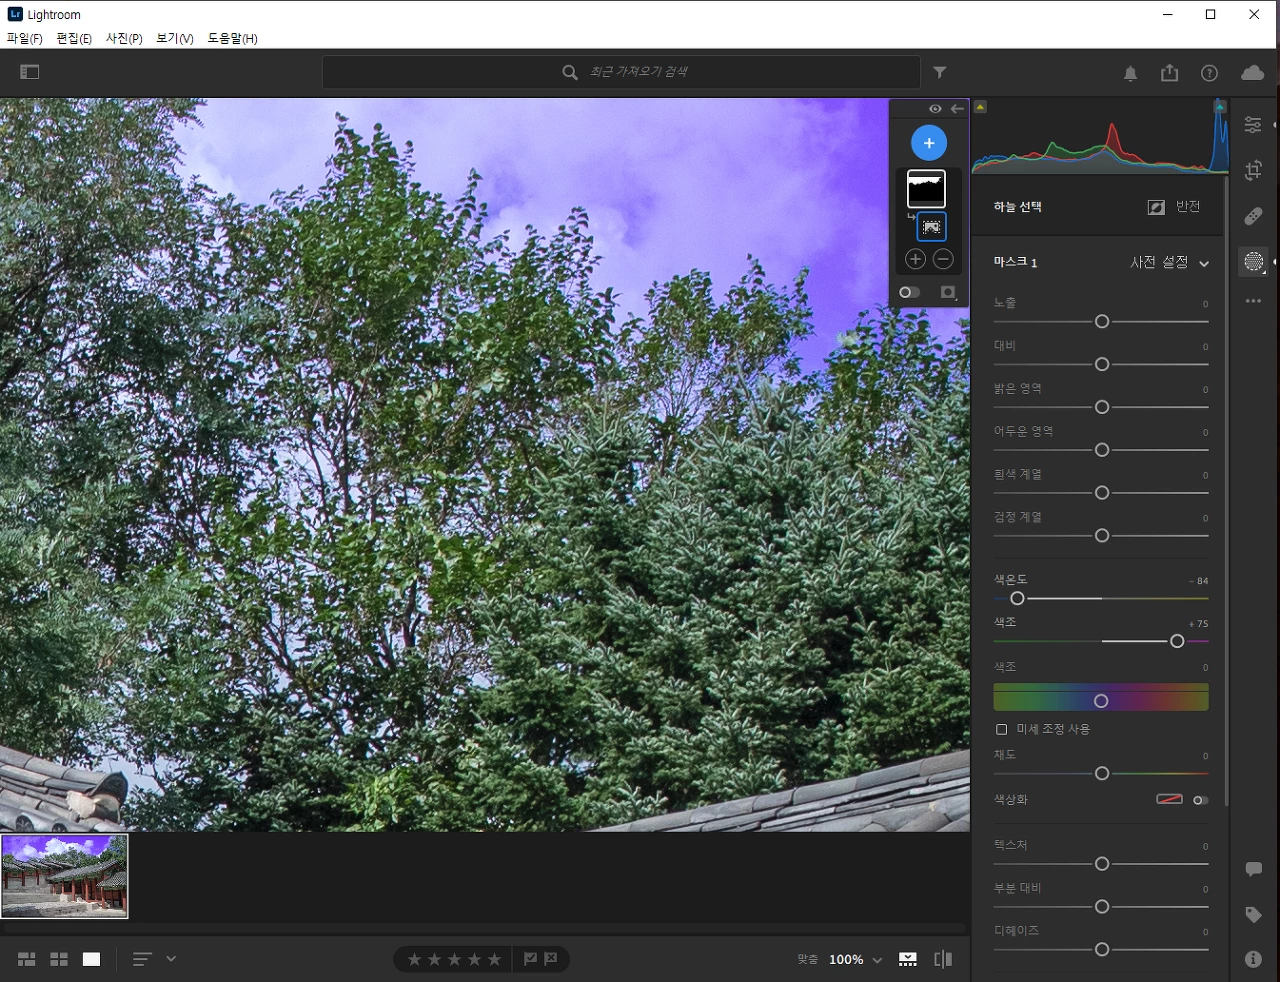
Task: Open the share icon in top bar
Action: (1169, 72)
